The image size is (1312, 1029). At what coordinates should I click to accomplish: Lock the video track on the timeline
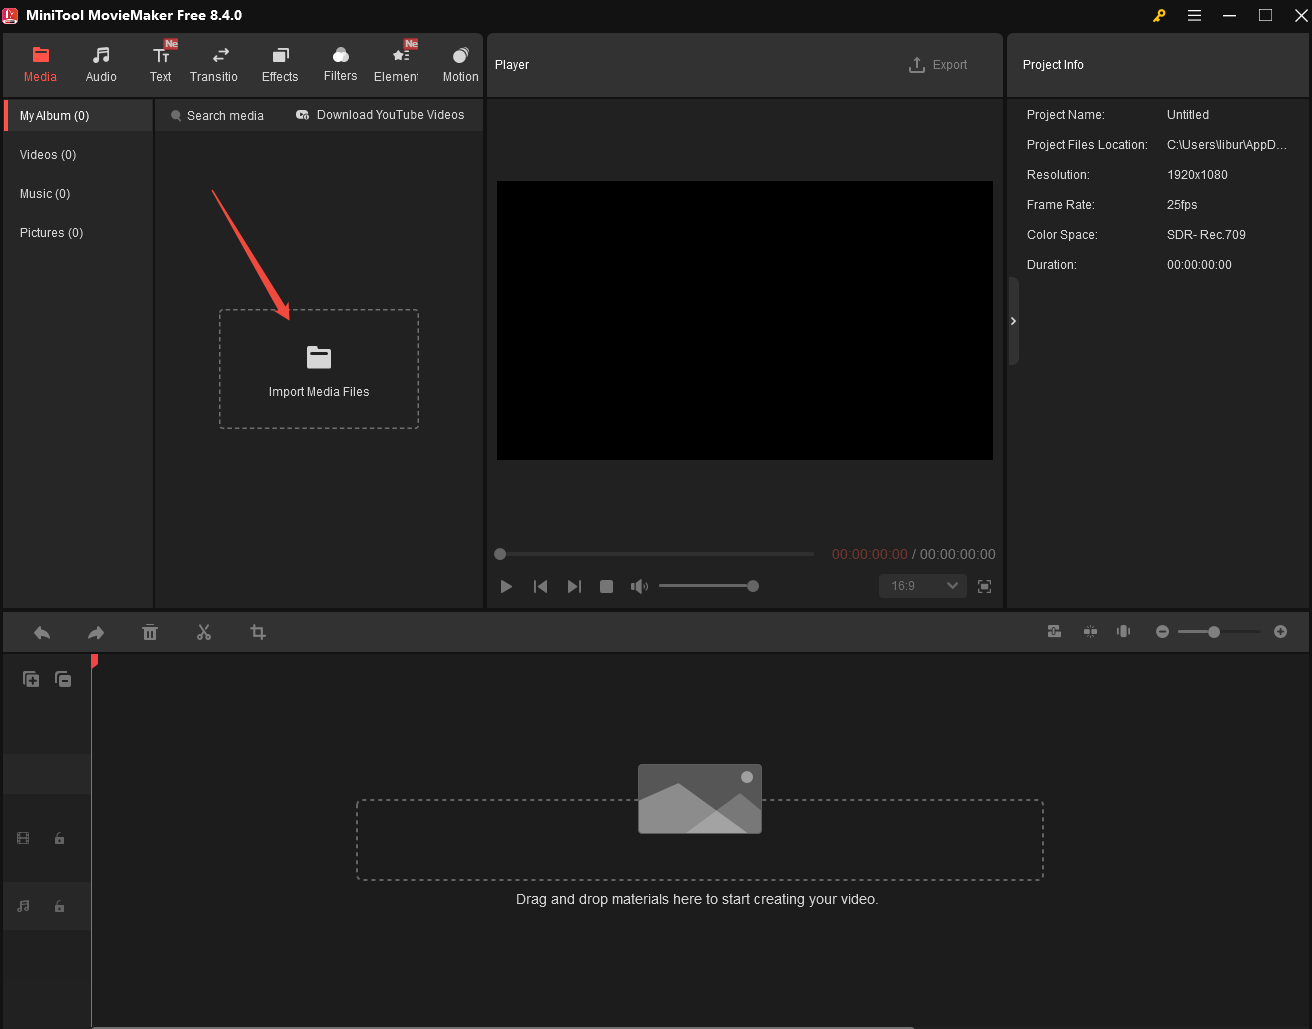tap(59, 838)
